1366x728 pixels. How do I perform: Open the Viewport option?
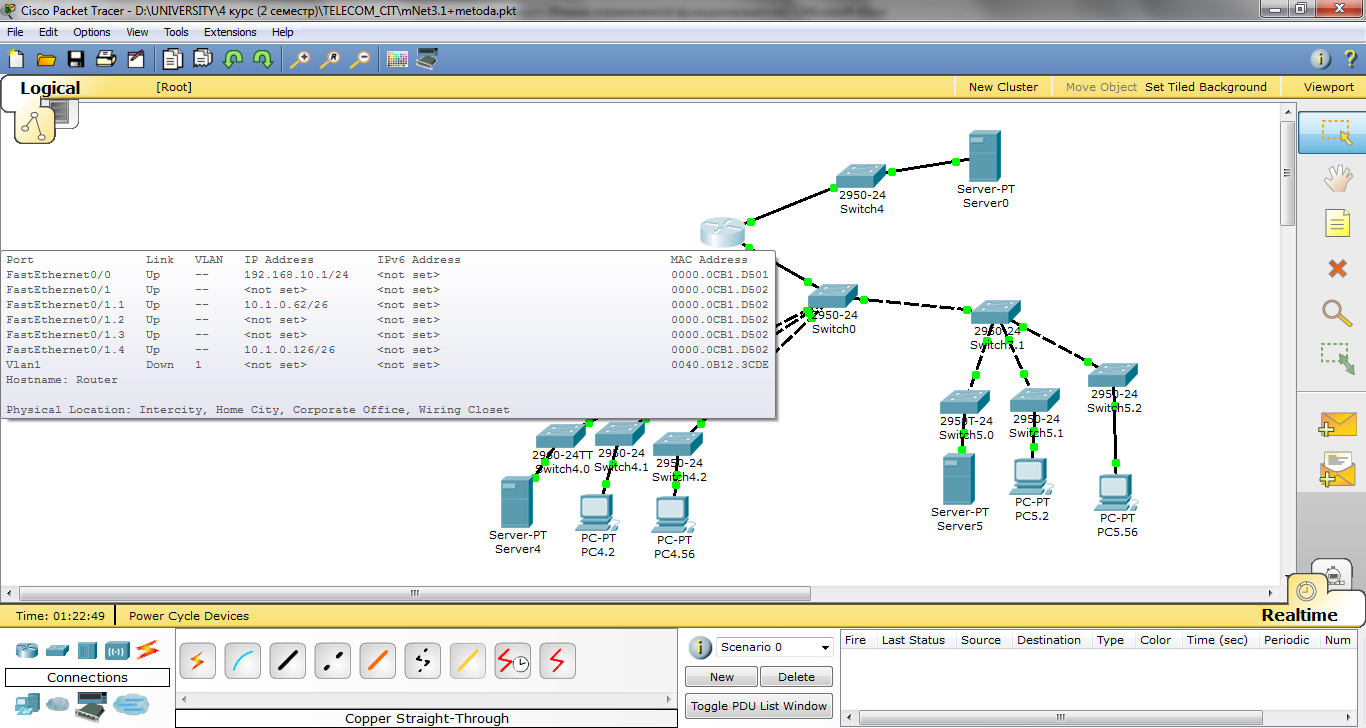(1328, 87)
